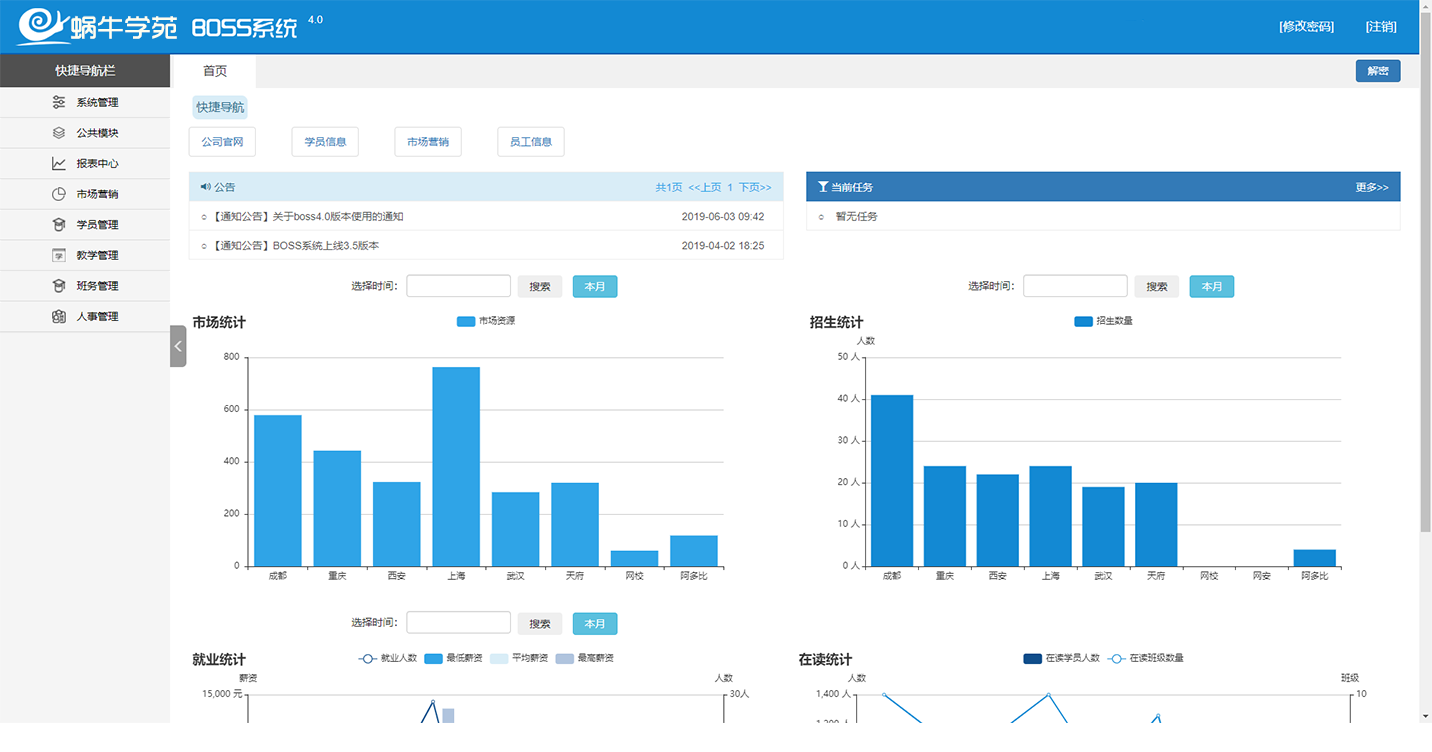Click the 公共模块 layers icon
This screenshot has width=1432, height=752.
coord(59,133)
